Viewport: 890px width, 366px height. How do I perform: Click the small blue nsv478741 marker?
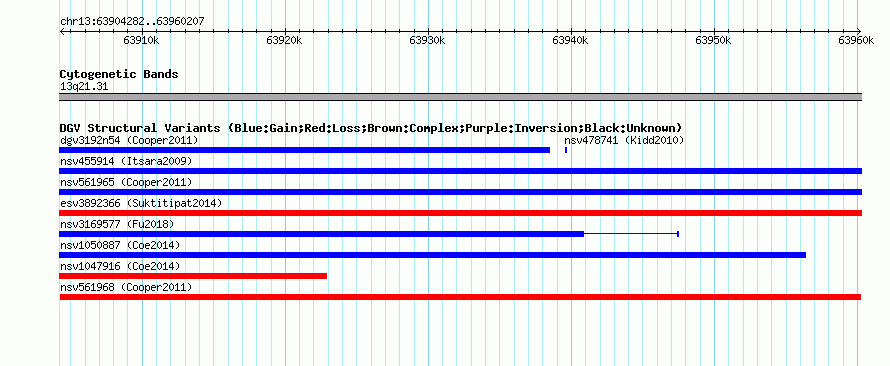click(x=566, y=150)
